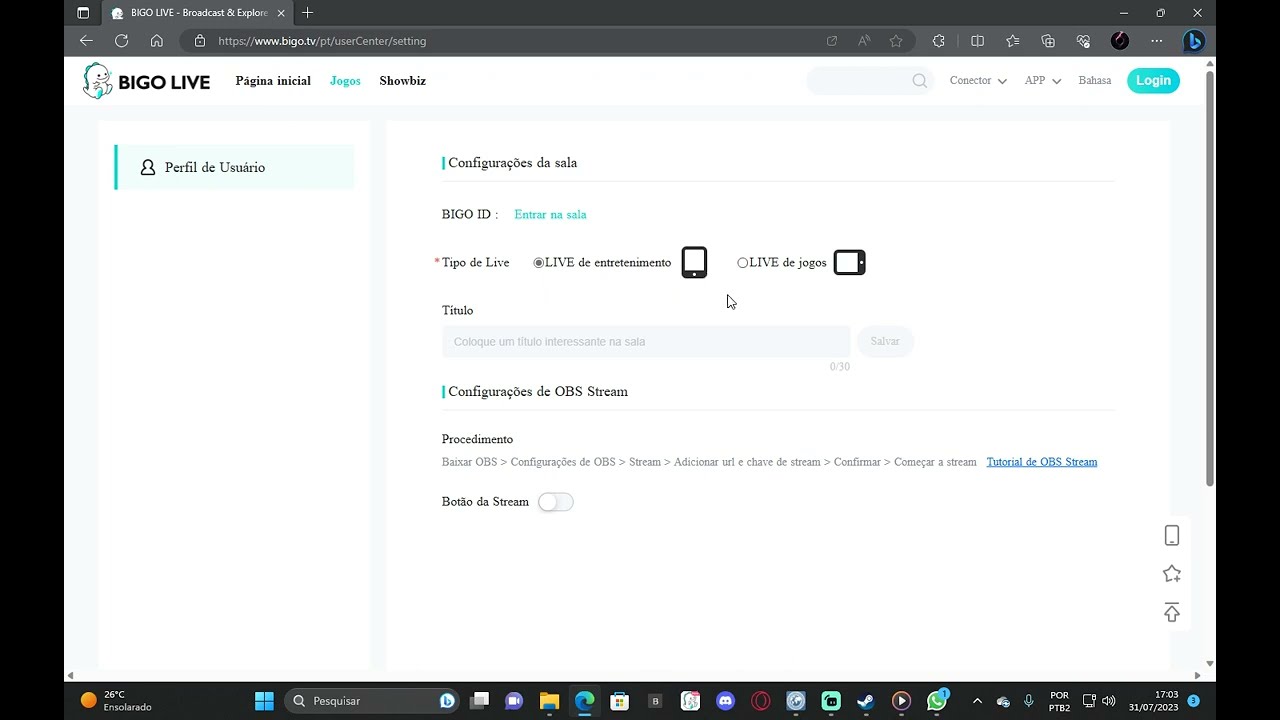Image resolution: width=1280 pixels, height=720 pixels.
Task: Click the Salvar button
Action: click(x=885, y=342)
